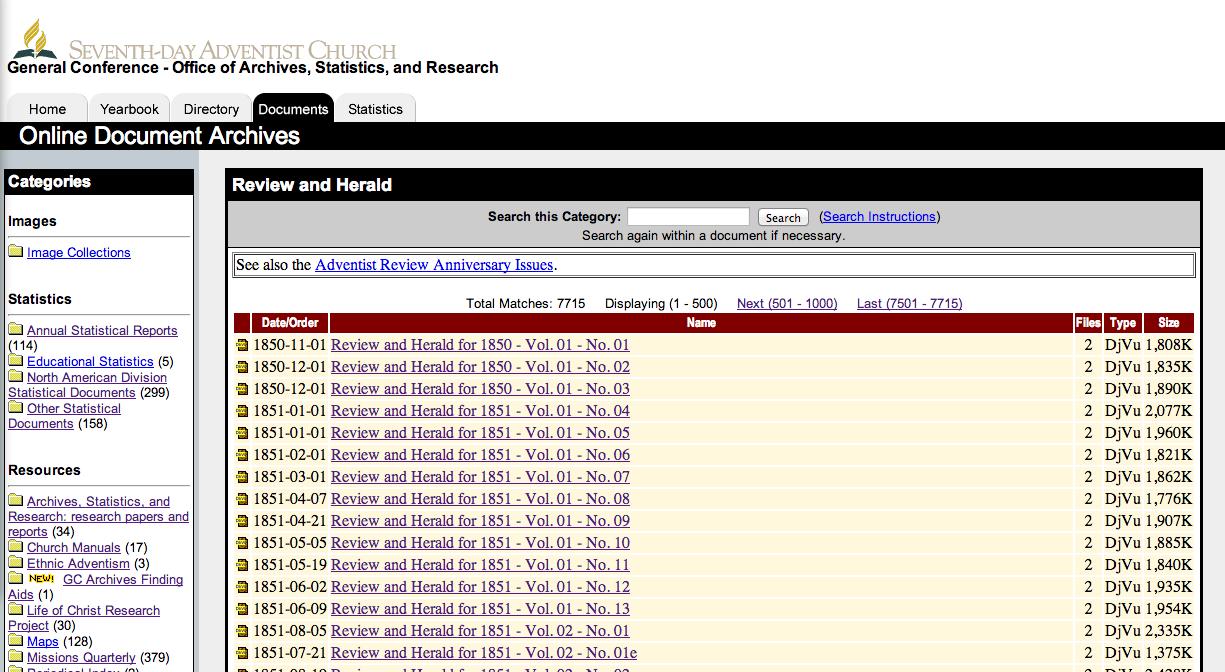The height and width of the screenshot is (672, 1225).
Task: Click the document icon for Vol. 02 - No. 01e
Action: [x=242, y=654]
